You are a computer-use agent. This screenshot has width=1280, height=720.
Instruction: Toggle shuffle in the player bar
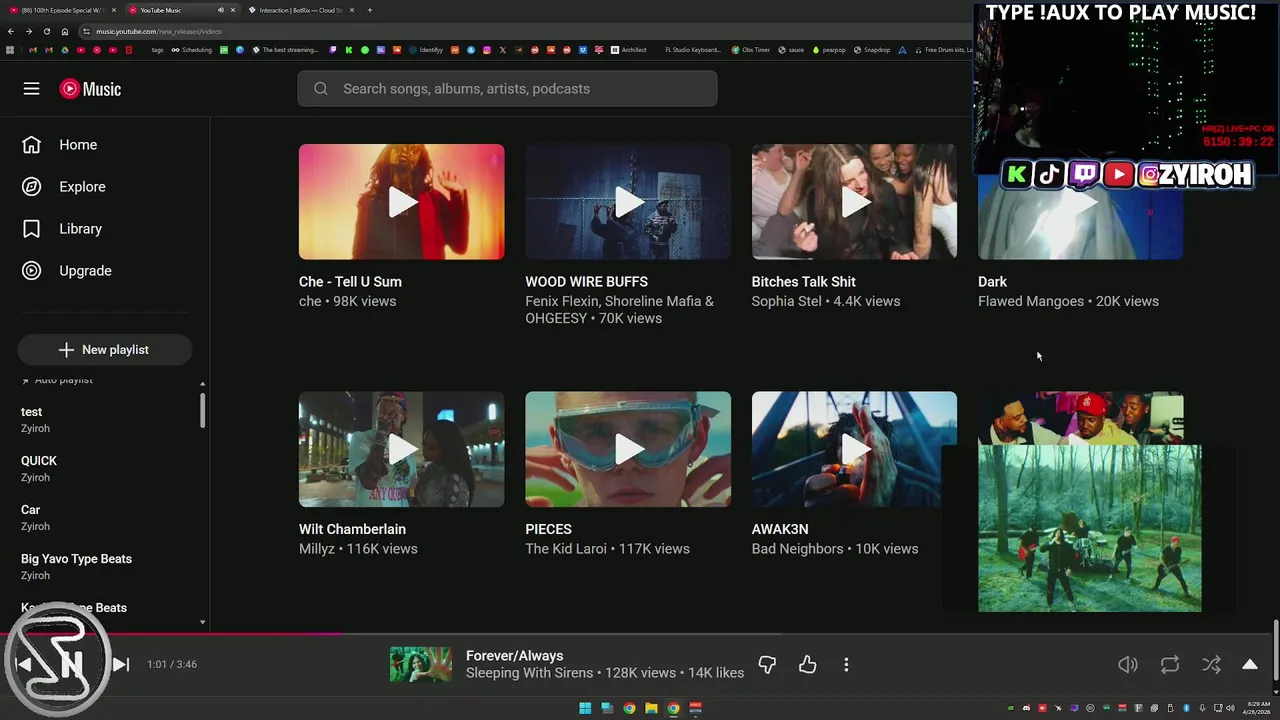(1211, 664)
